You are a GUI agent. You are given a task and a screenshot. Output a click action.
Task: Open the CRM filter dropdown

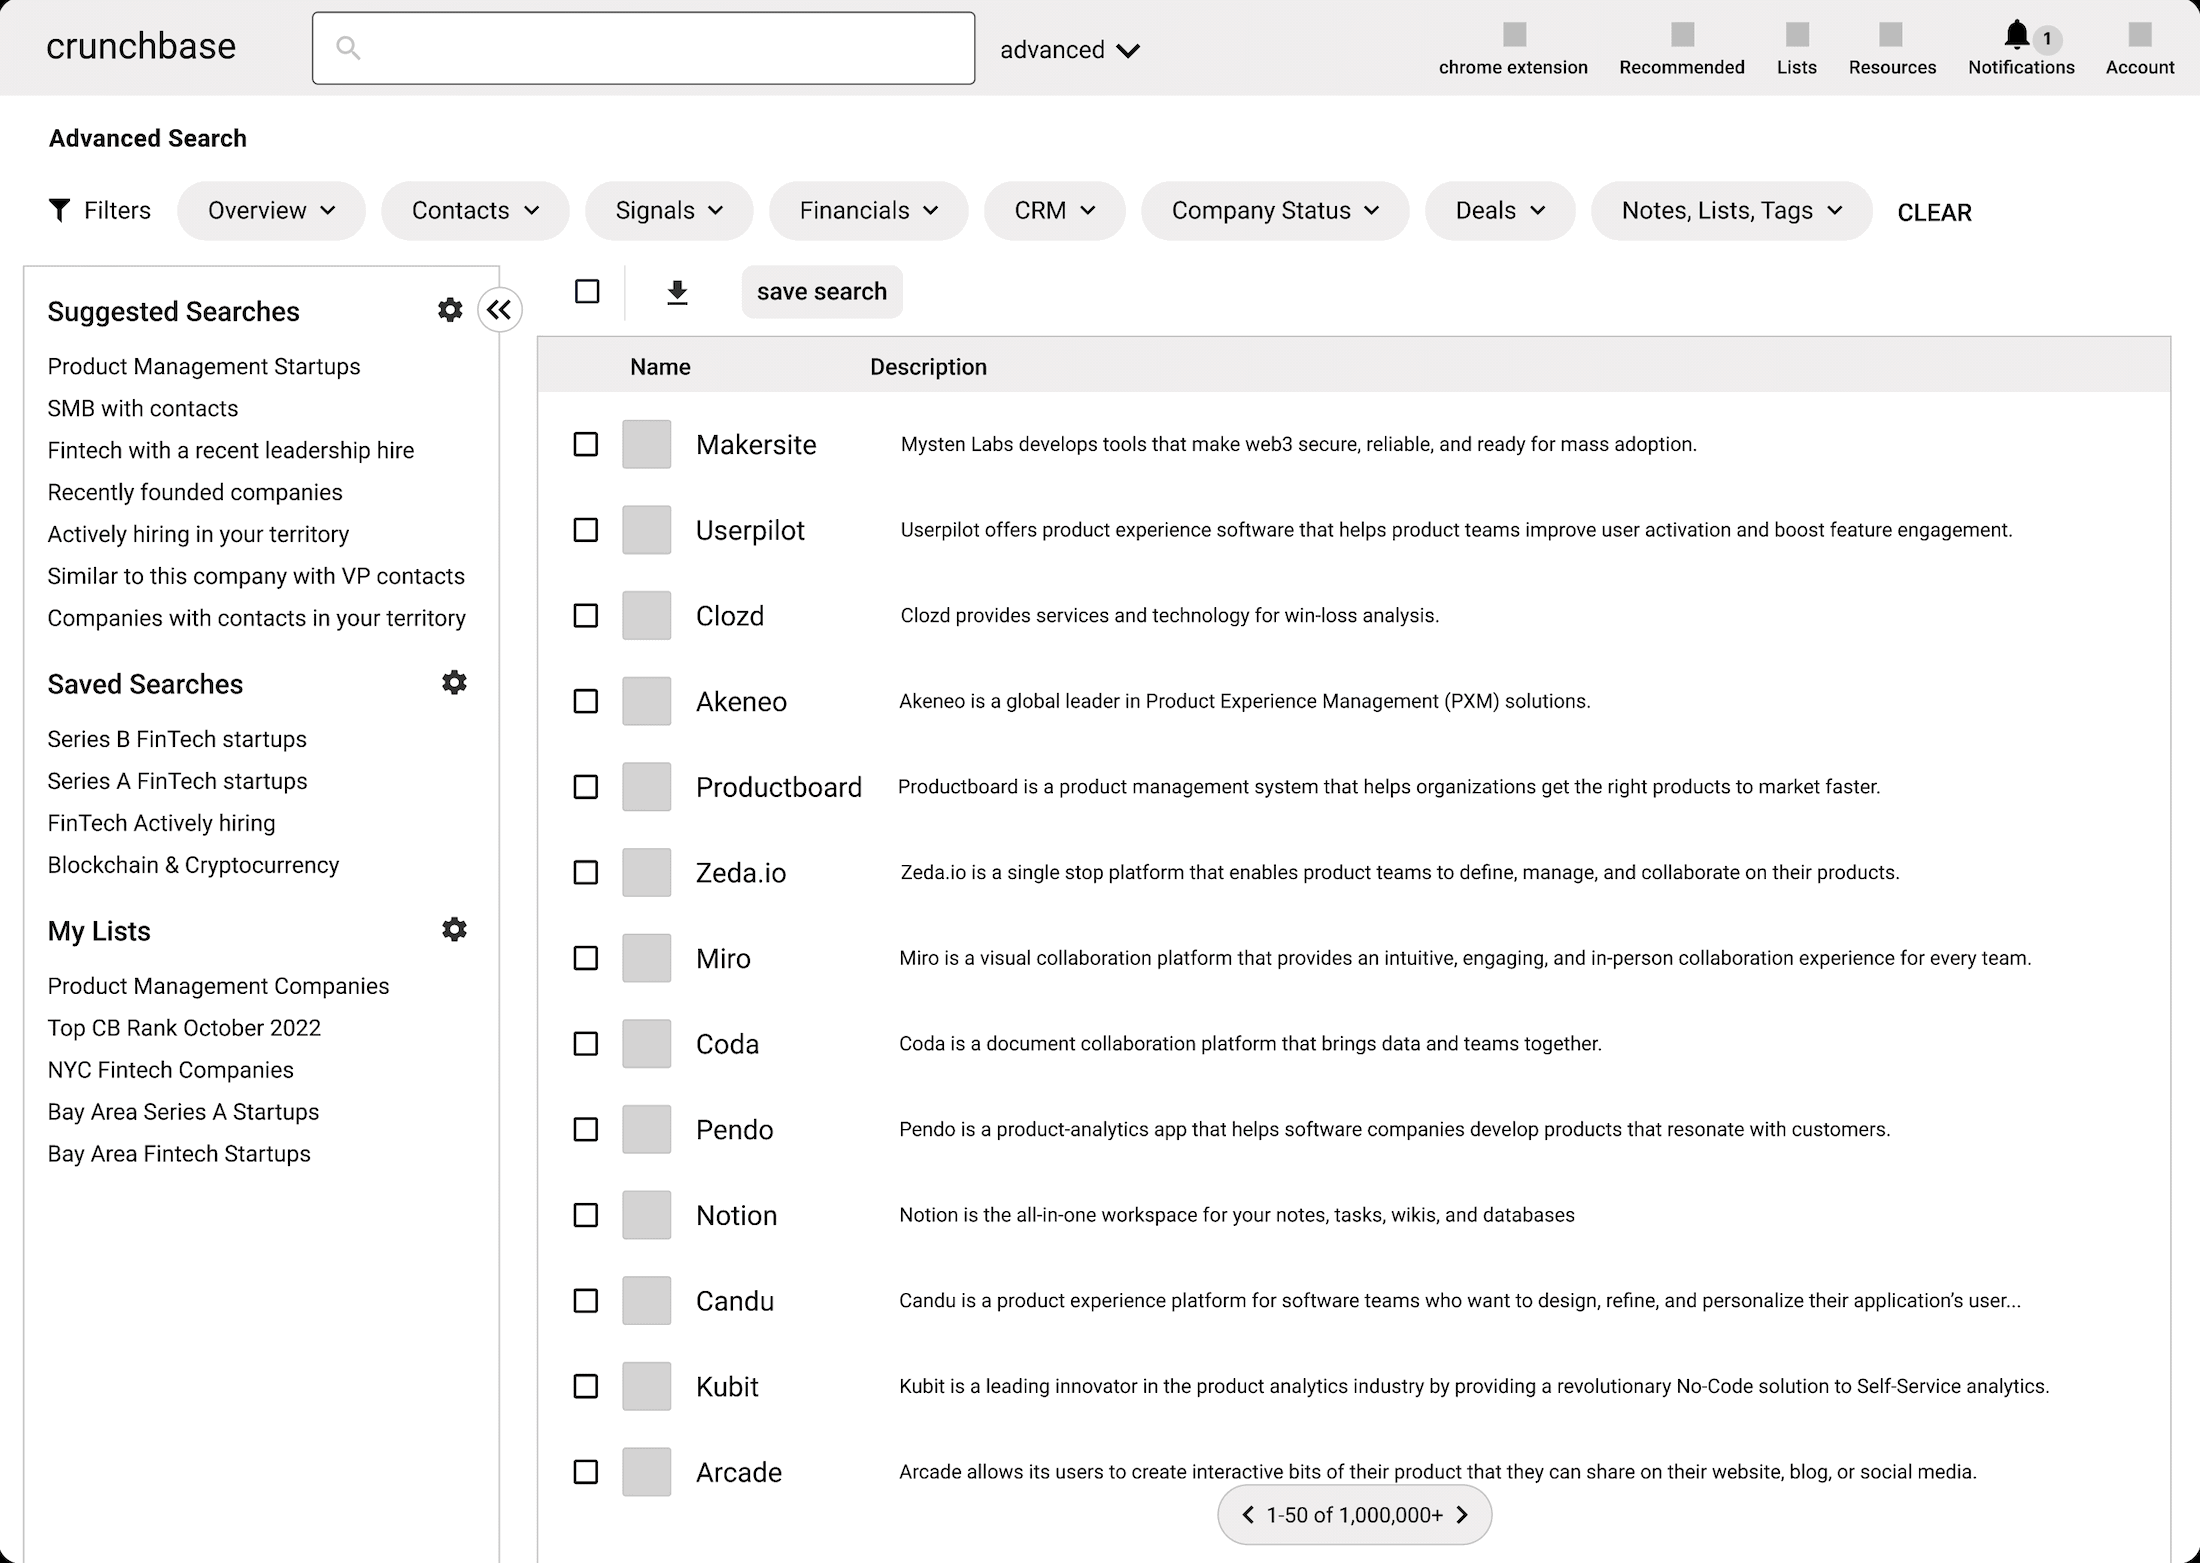pos(1054,211)
